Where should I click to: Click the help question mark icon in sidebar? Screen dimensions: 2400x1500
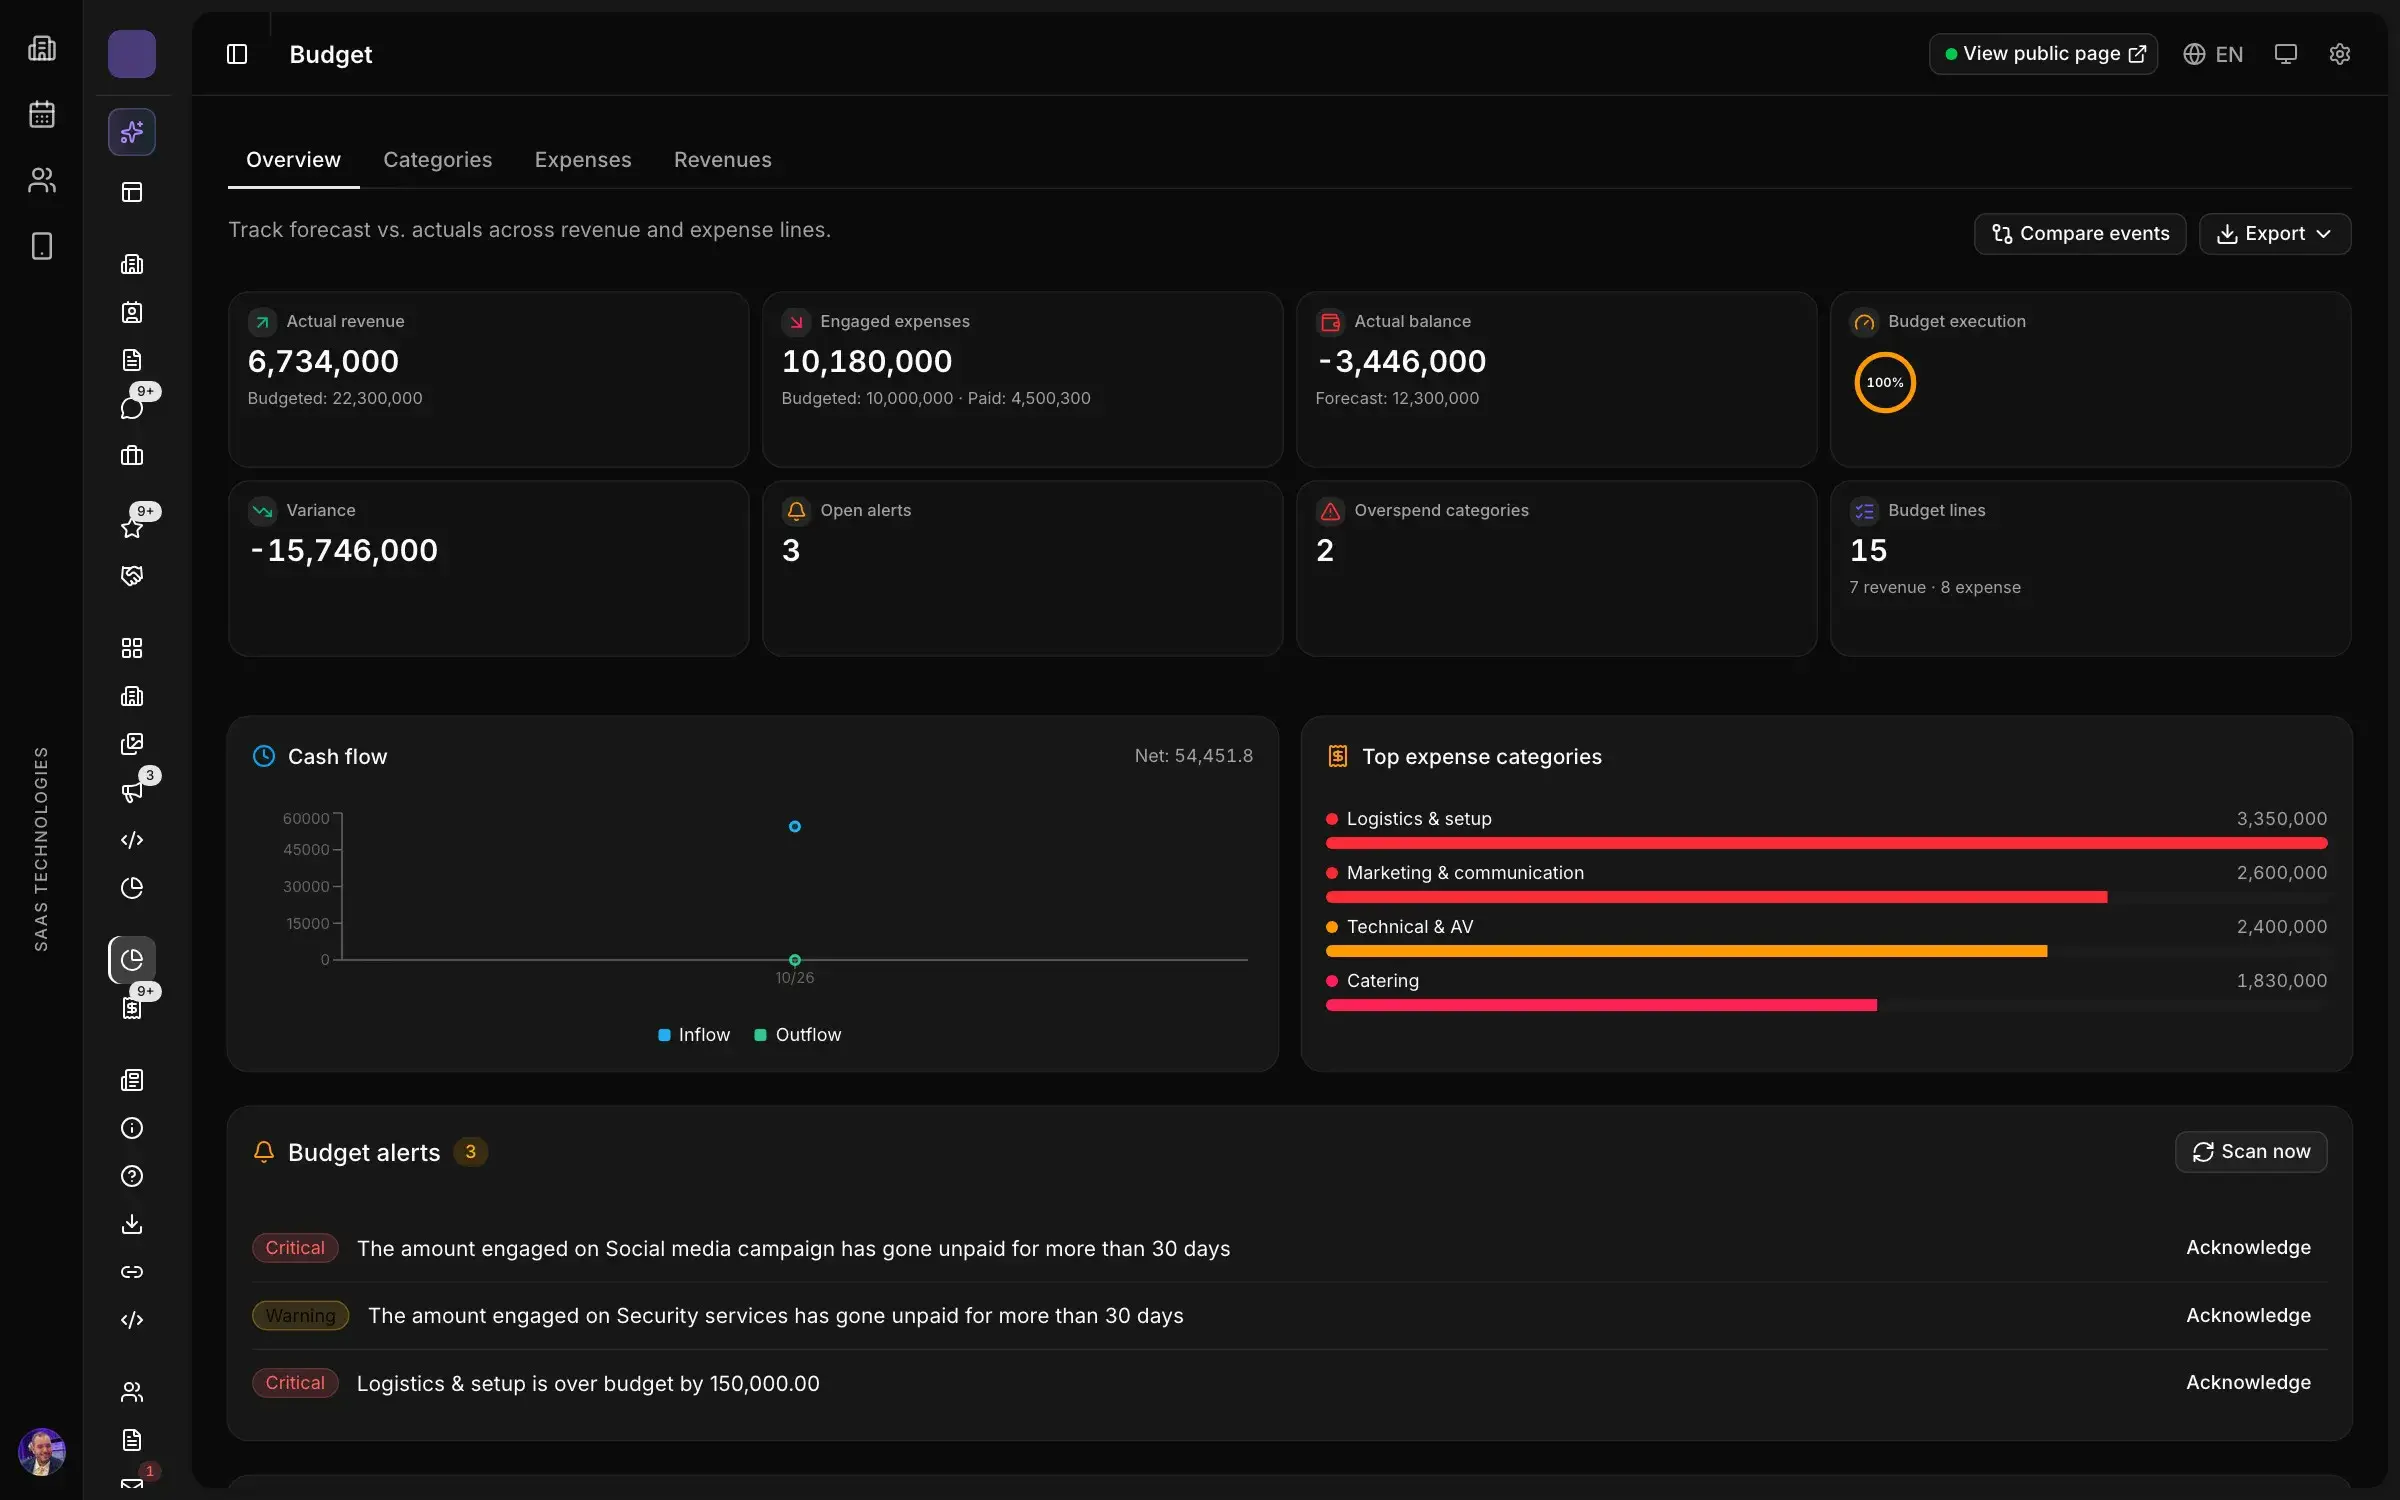pos(132,1176)
